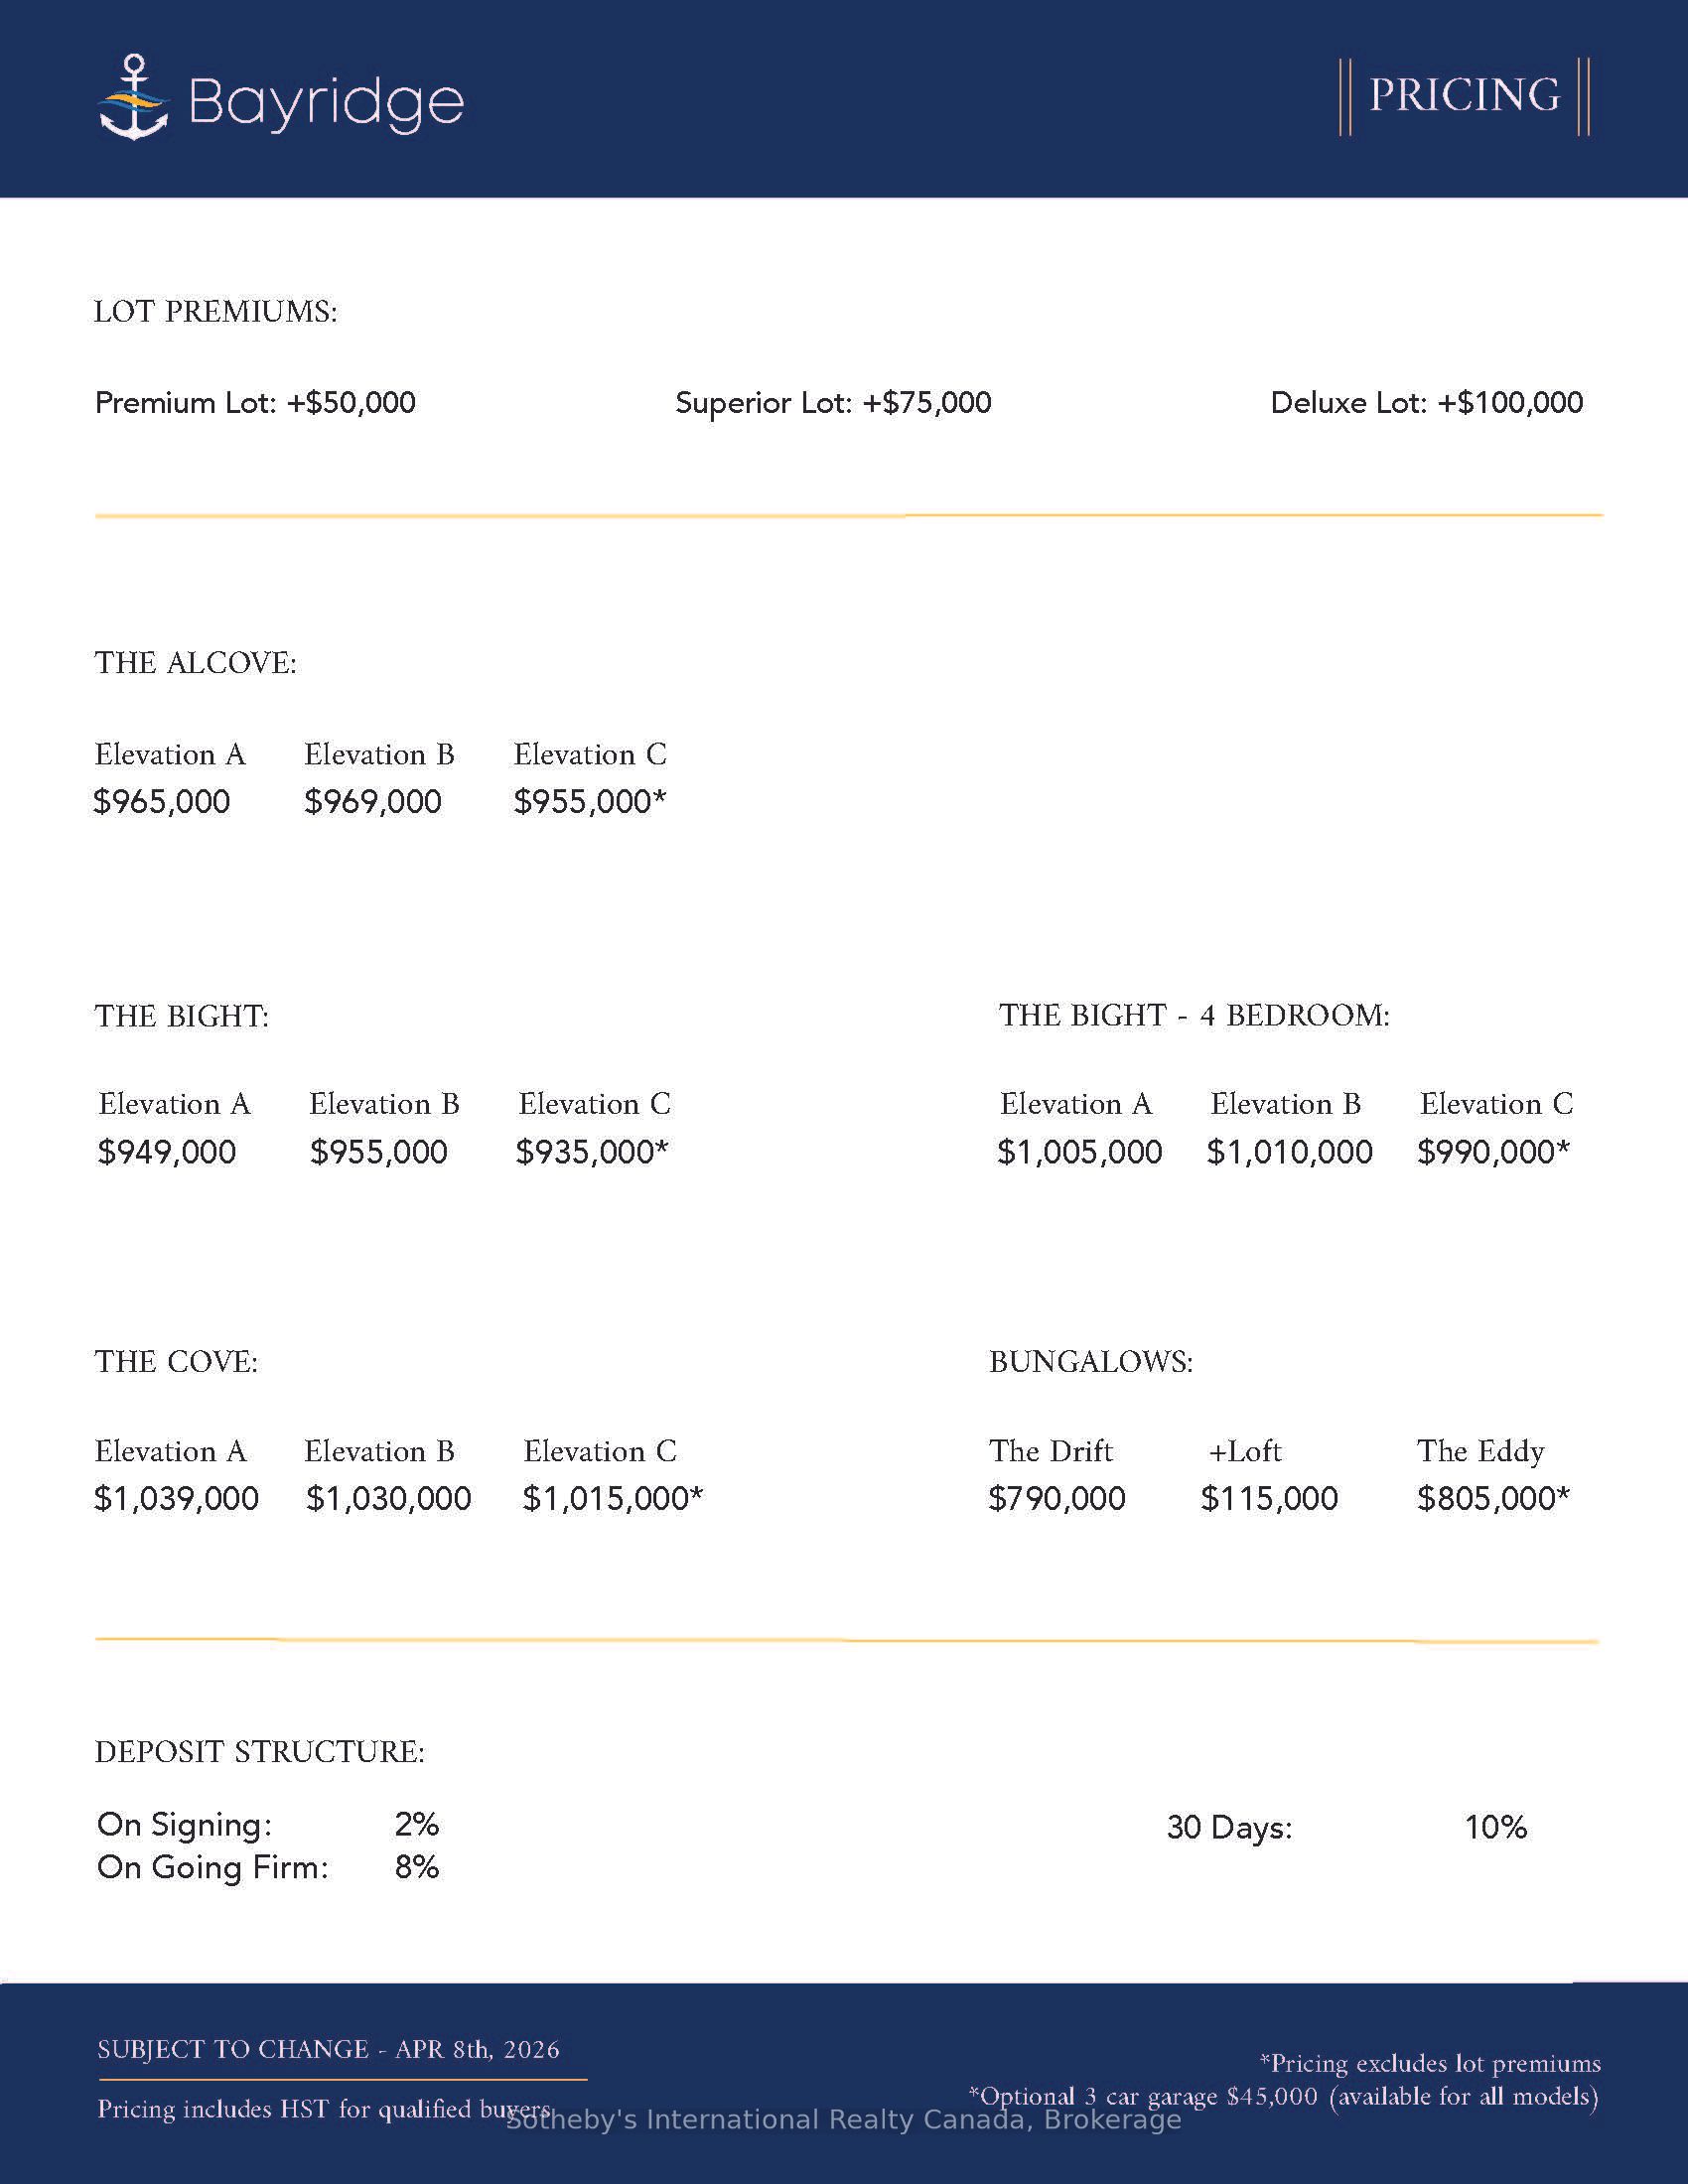Click the +Loft price $115,000
Screen dimensions: 1688x2184
pyautogui.click(x=1269, y=1499)
